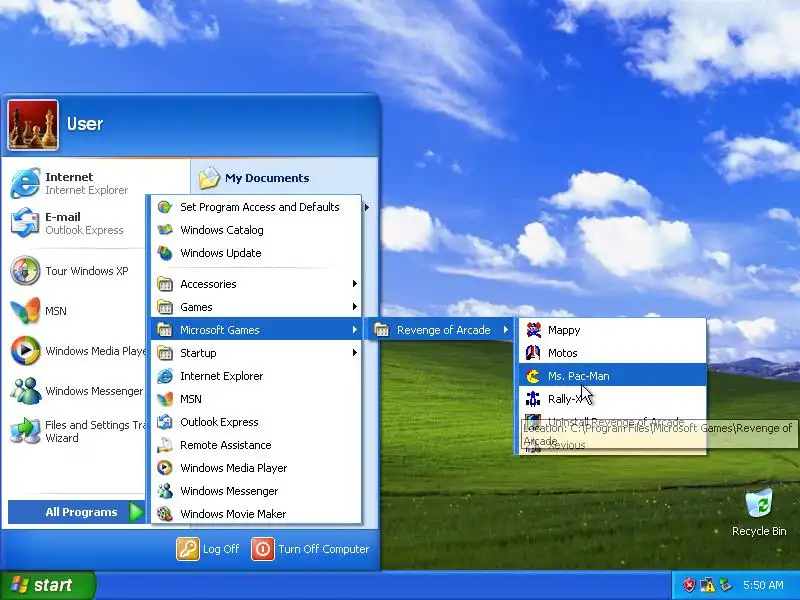Launch Windows Movie Maker
800x600 pixels.
click(256, 514)
